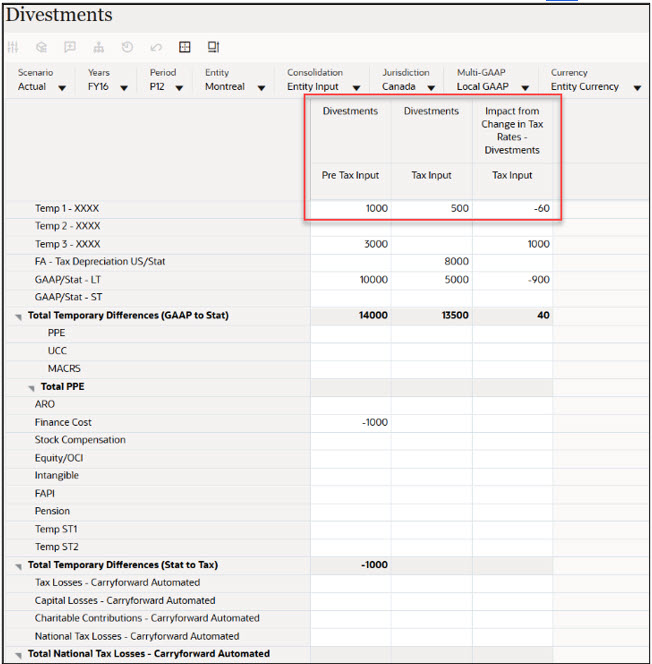Select the MACRS row label
This screenshot has width=652, height=664.
coord(64,368)
